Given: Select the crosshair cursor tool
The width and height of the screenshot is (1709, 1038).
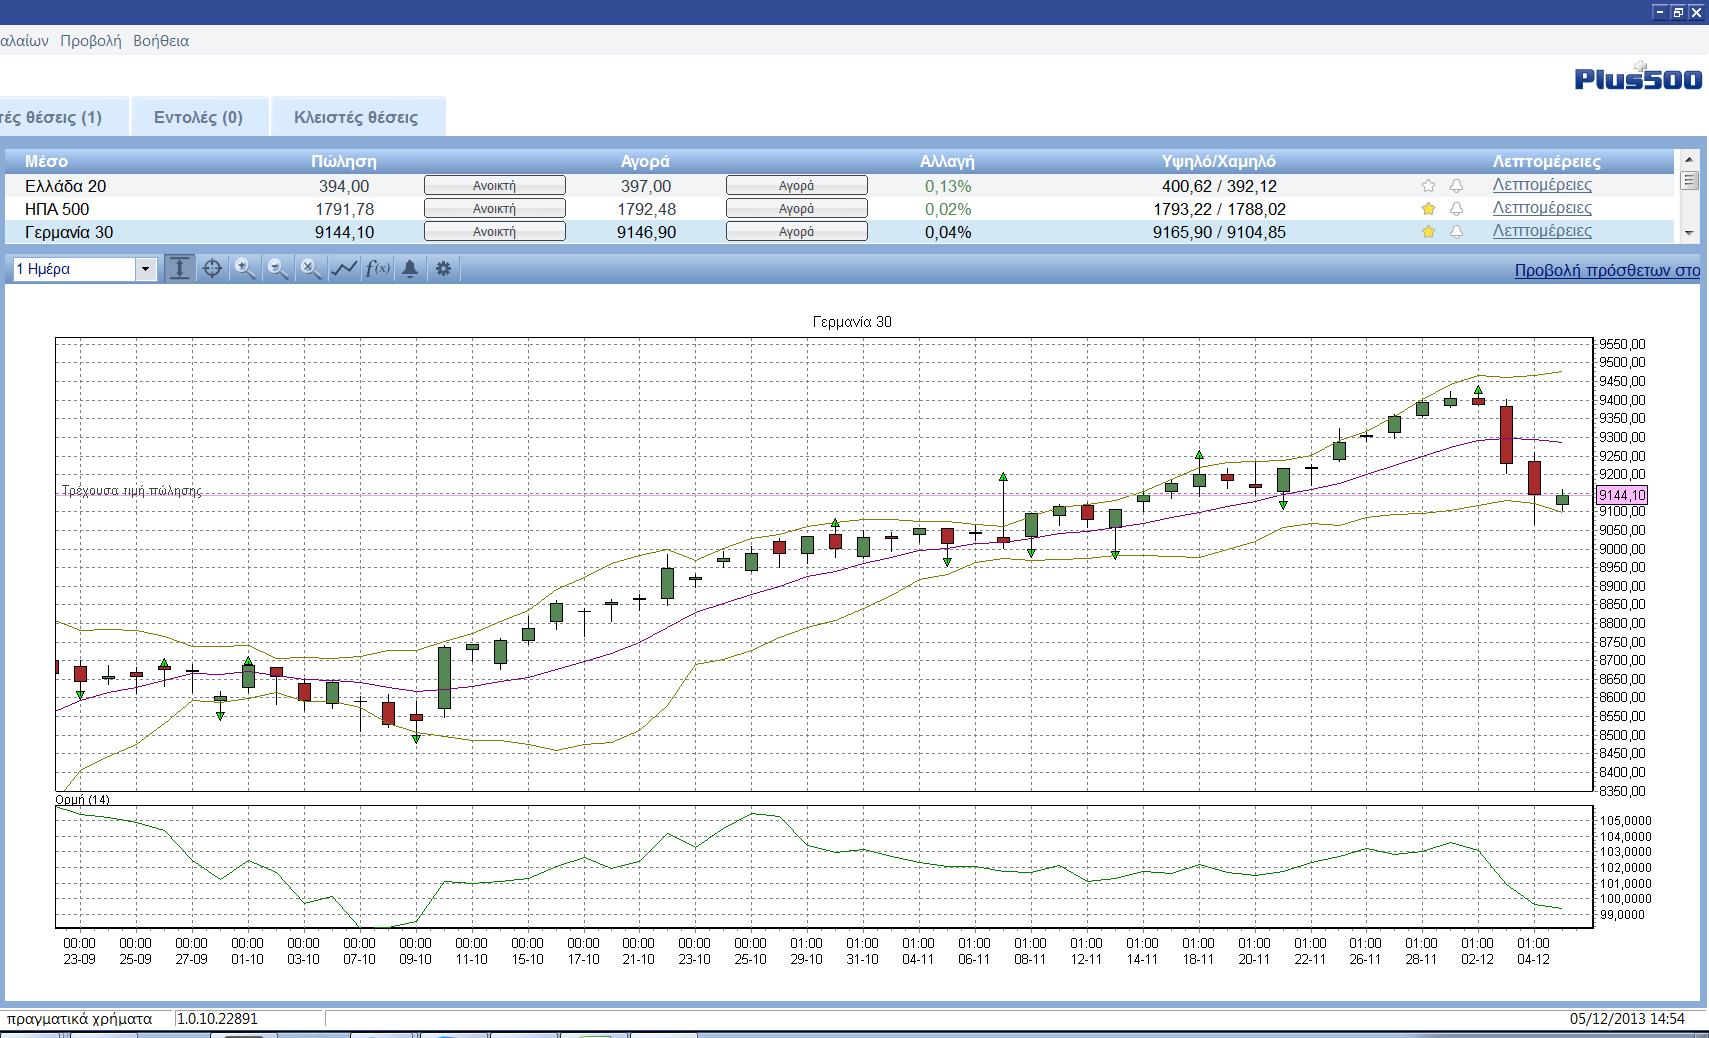Looking at the screenshot, I should coord(212,268).
